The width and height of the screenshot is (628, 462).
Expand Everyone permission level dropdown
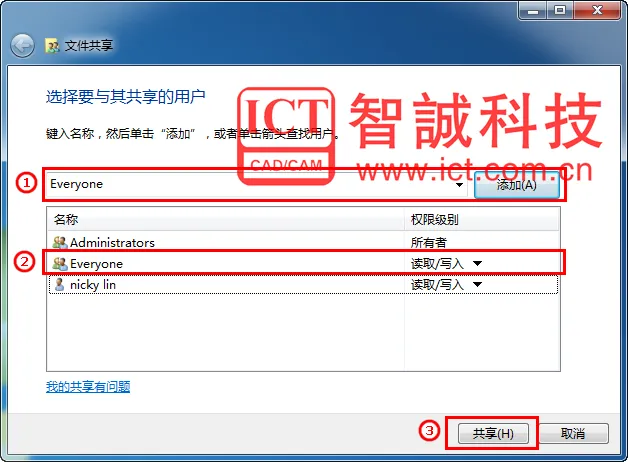477,263
